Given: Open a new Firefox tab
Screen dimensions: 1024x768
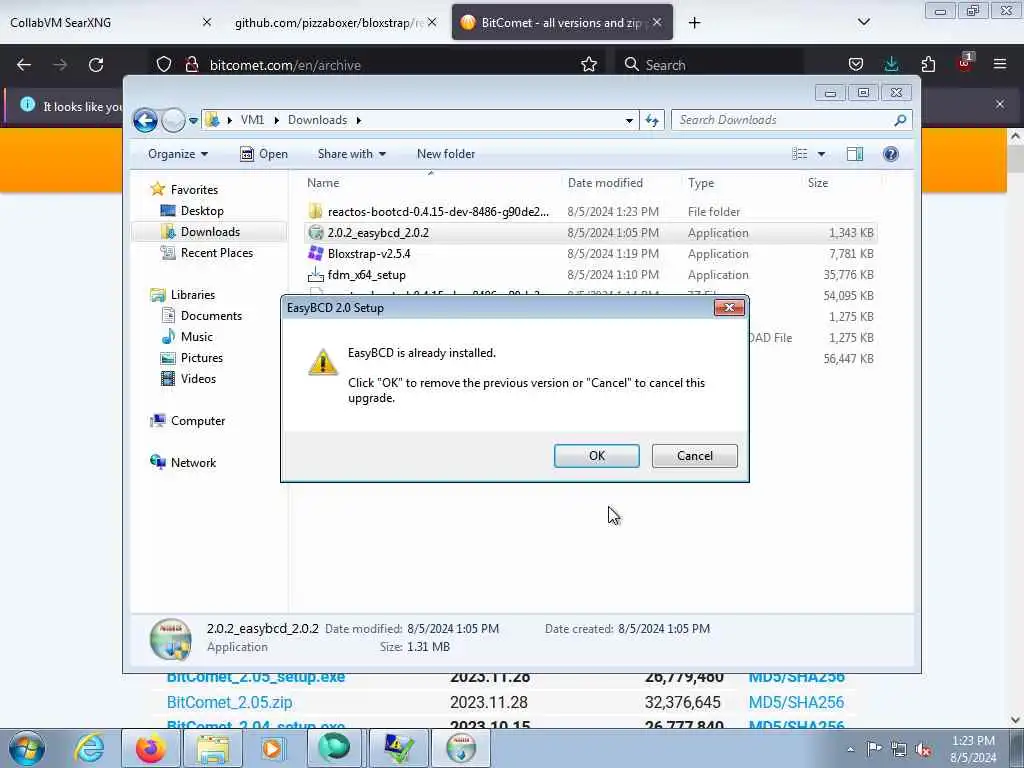Looking at the screenshot, I should (x=694, y=23).
